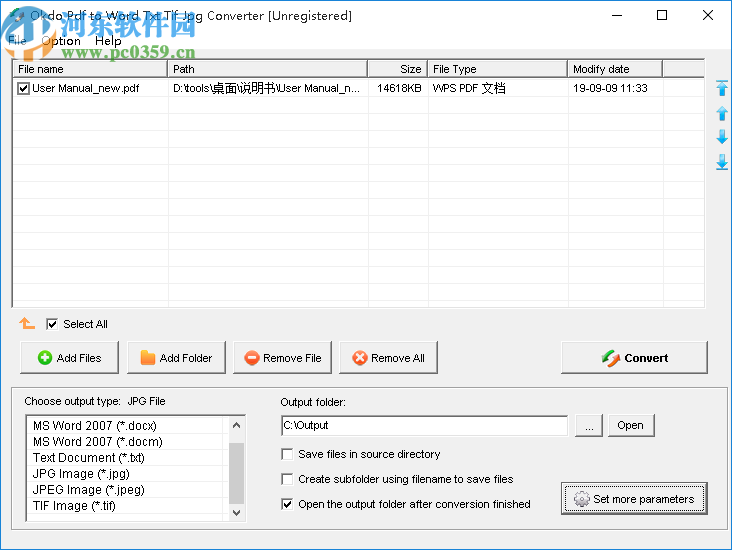Minimize the converter window
The image size is (732, 550).
coord(617,15)
